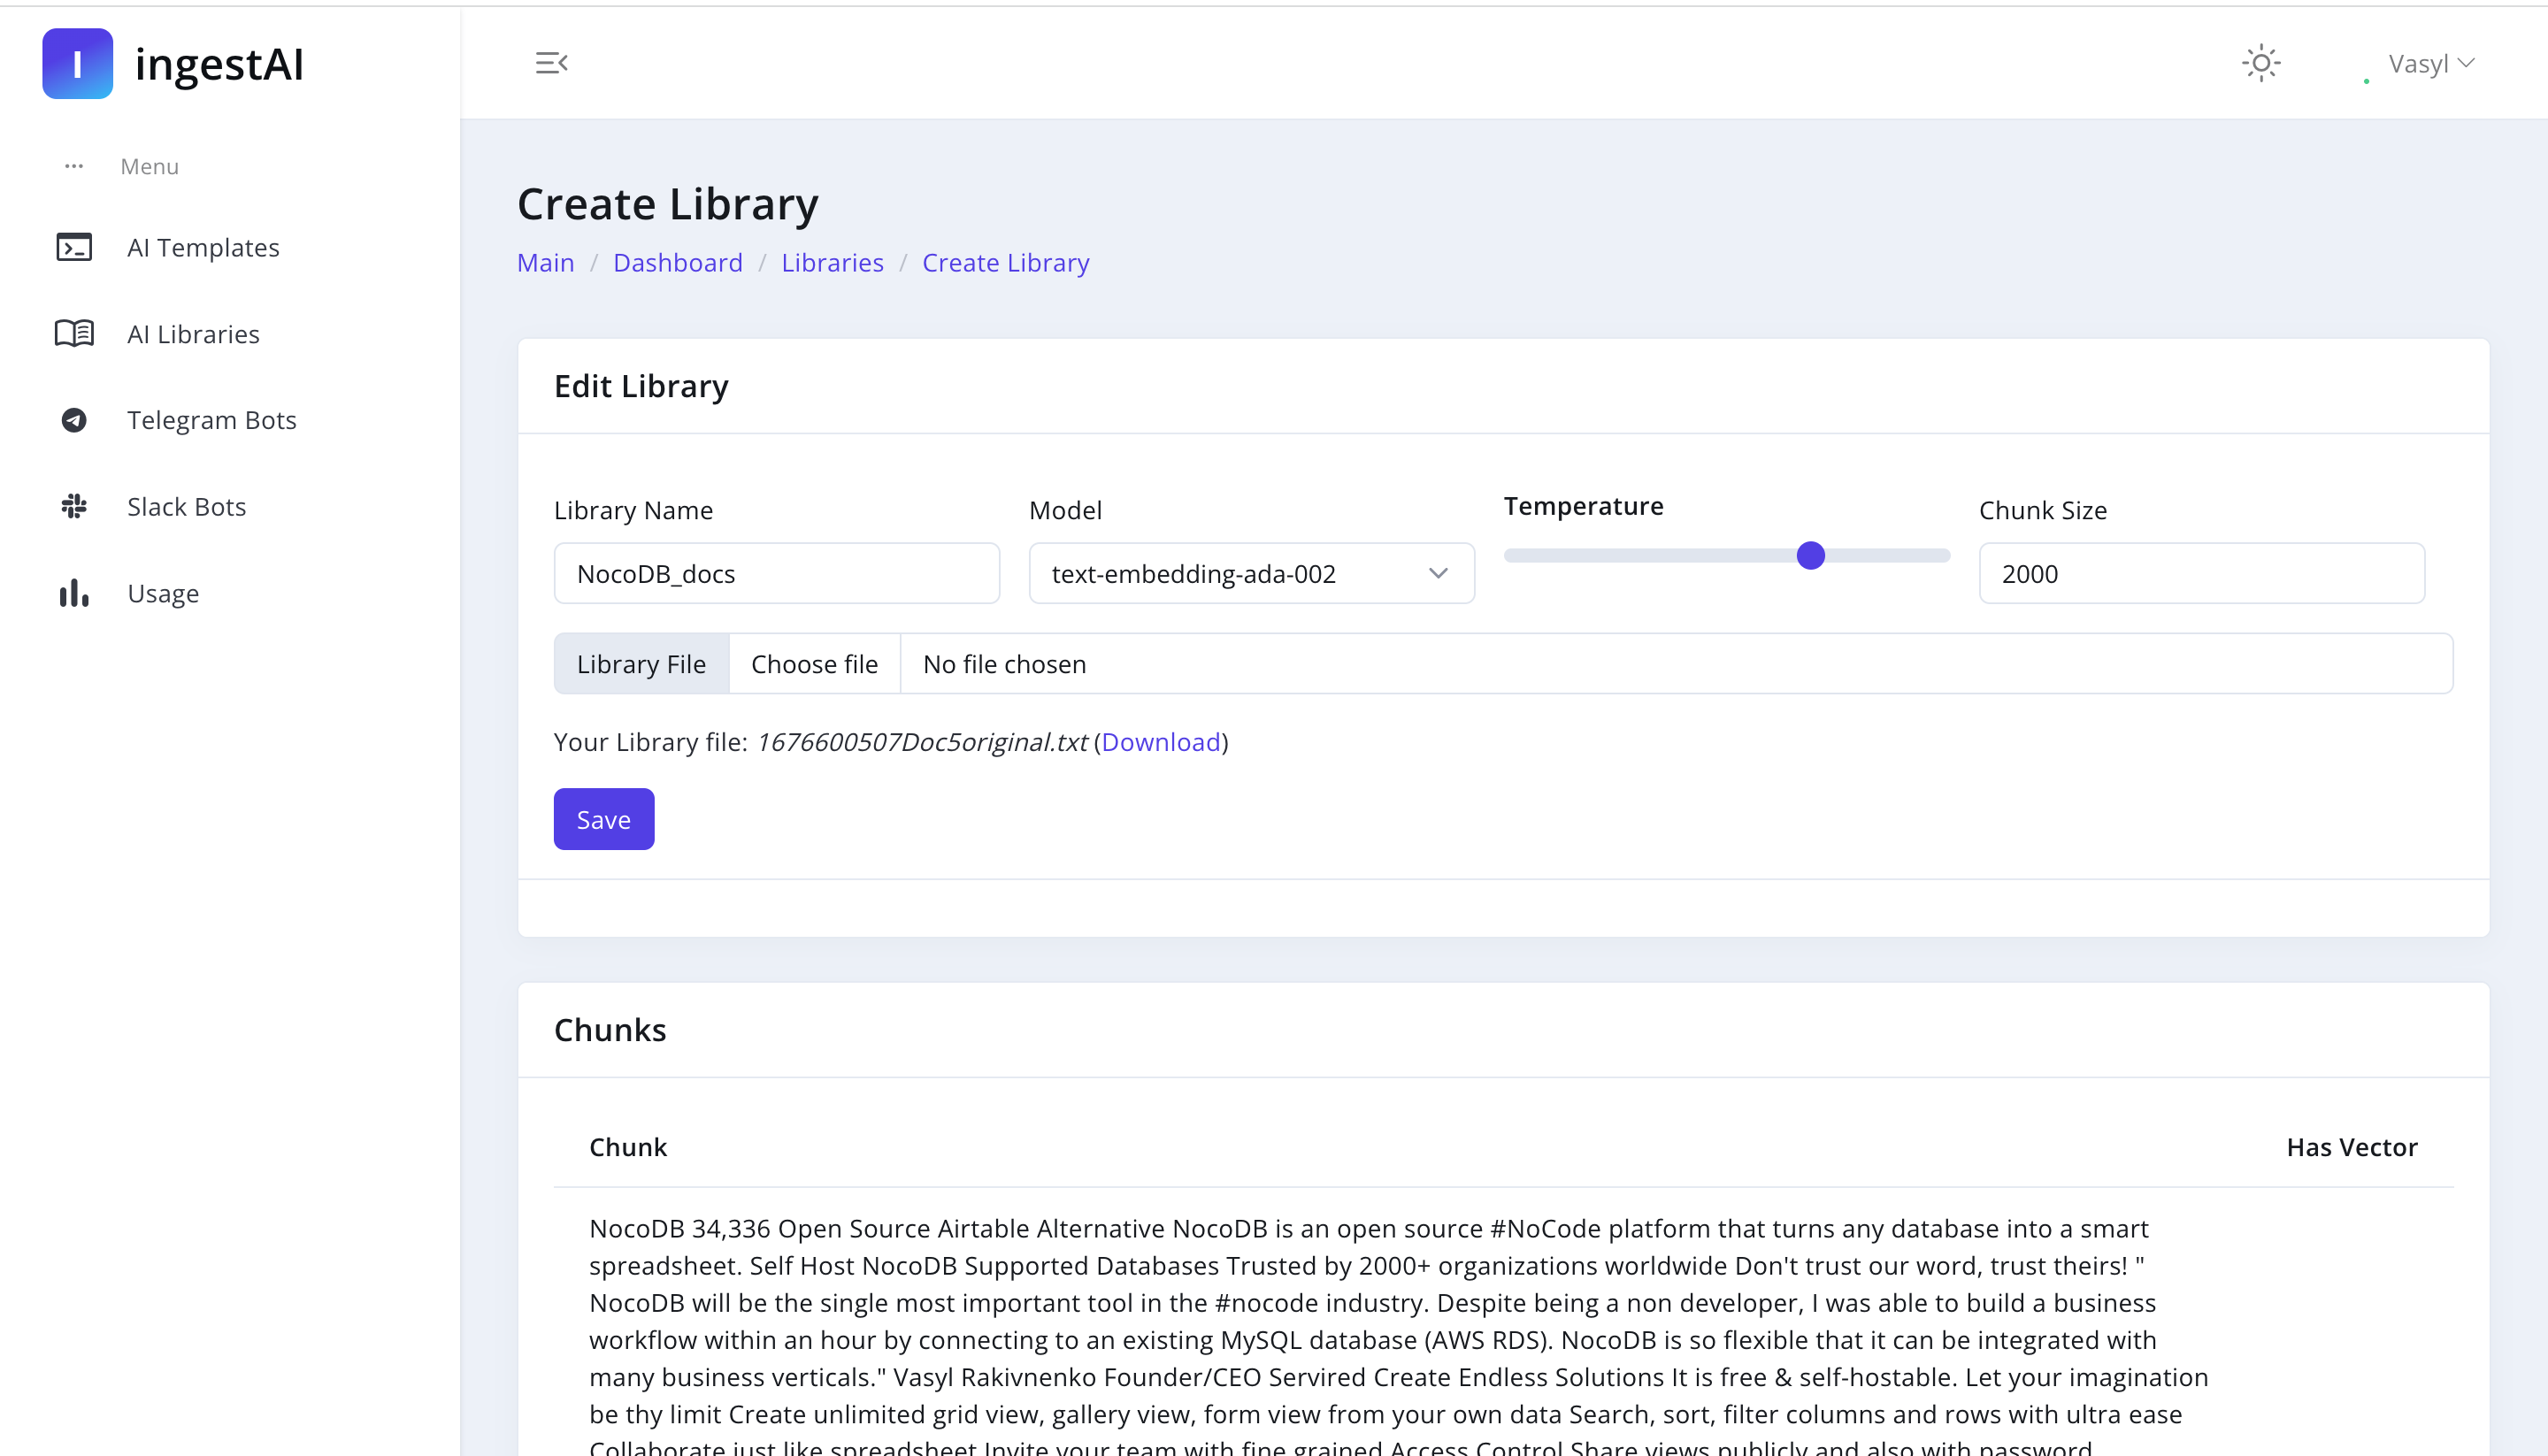Click the Chunks section heading

pyautogui.click(x=610, y=1030)
